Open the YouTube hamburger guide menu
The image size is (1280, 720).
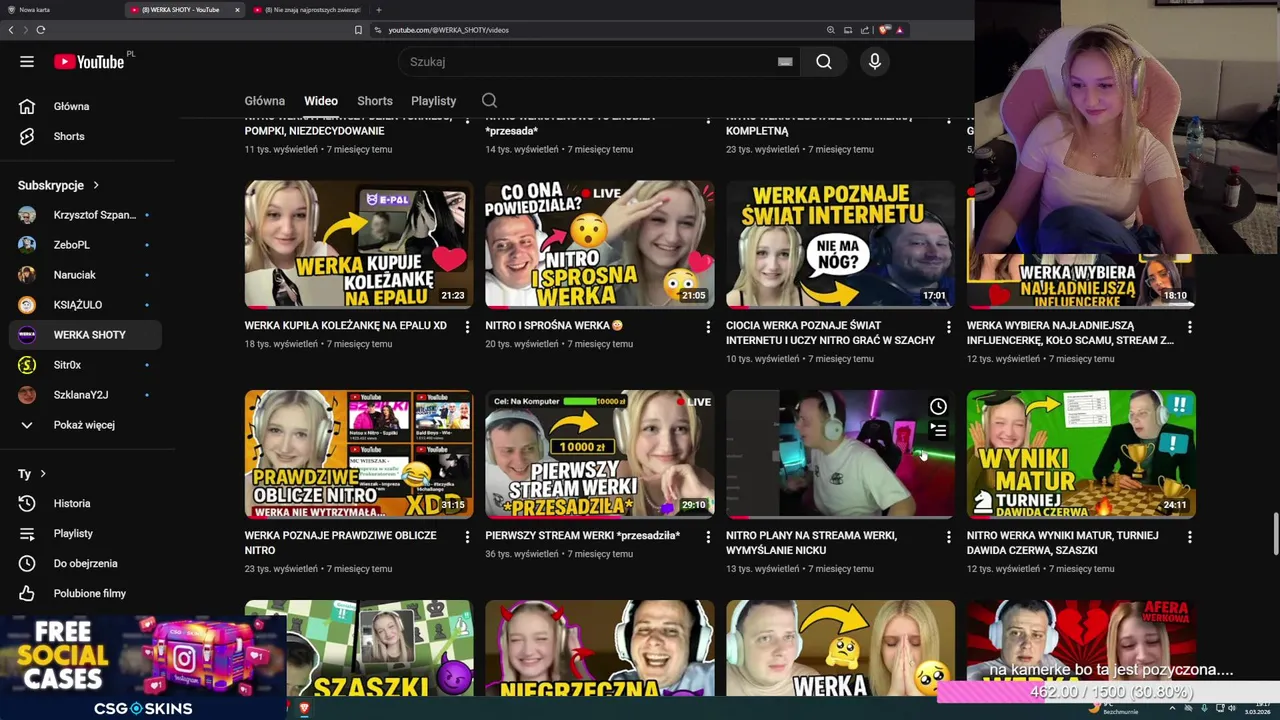pos(27,62)
